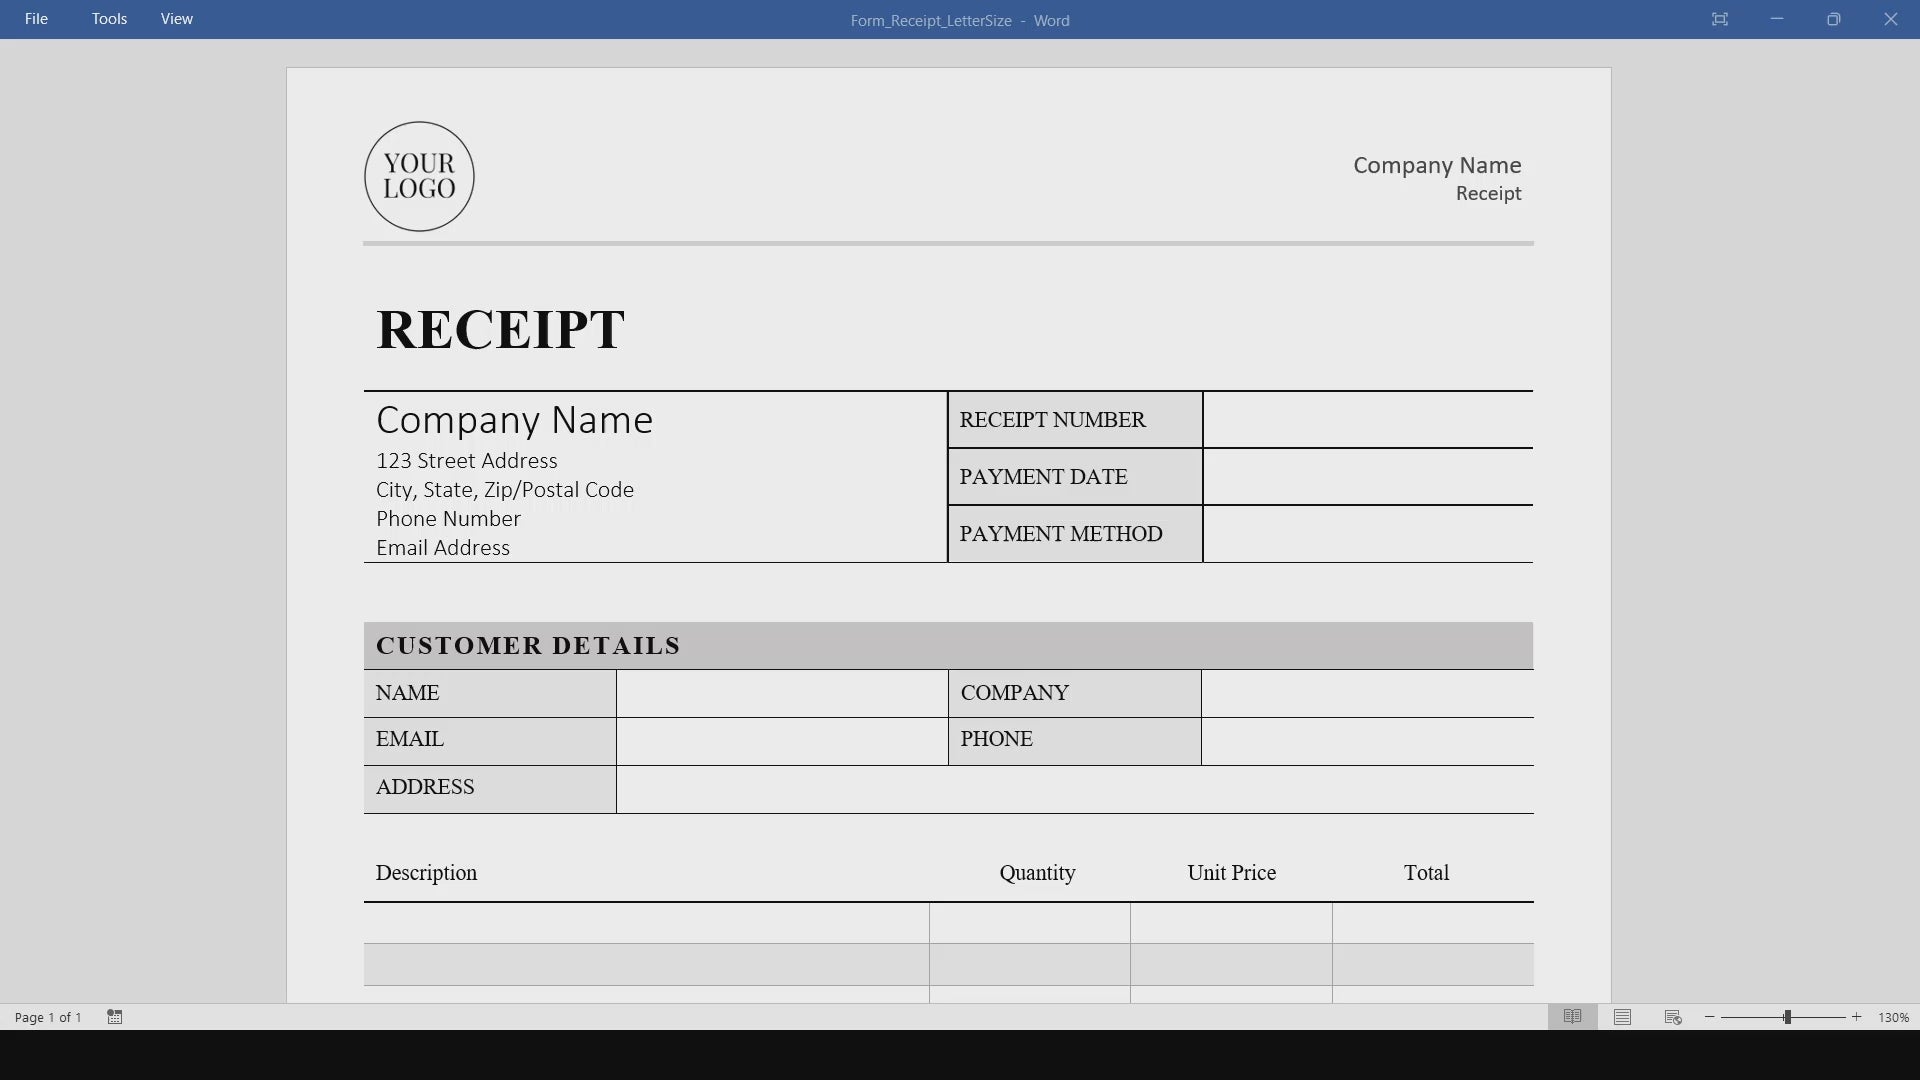
Task: Toggle auto-hide reading toolbar icon
Action: tap(1719, 19)
